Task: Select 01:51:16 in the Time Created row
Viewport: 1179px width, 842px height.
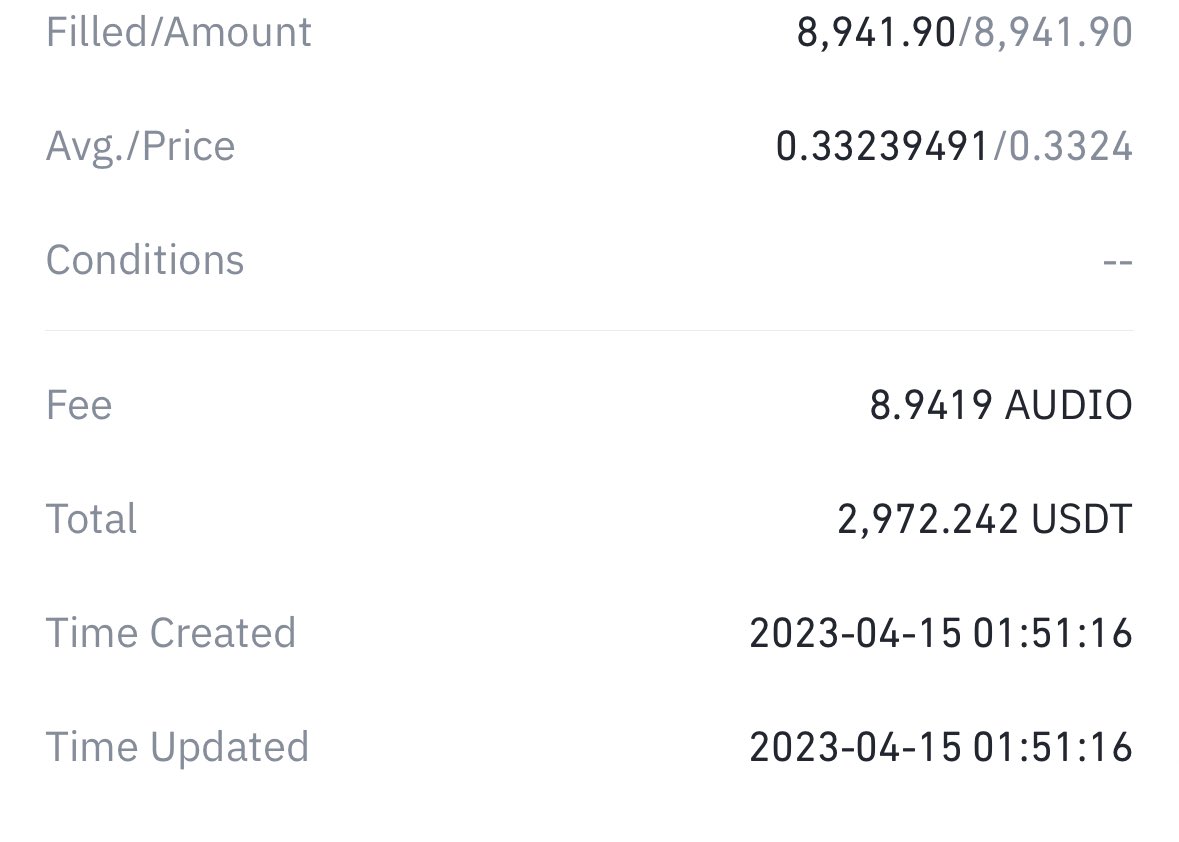Action: click(1053, 633)
